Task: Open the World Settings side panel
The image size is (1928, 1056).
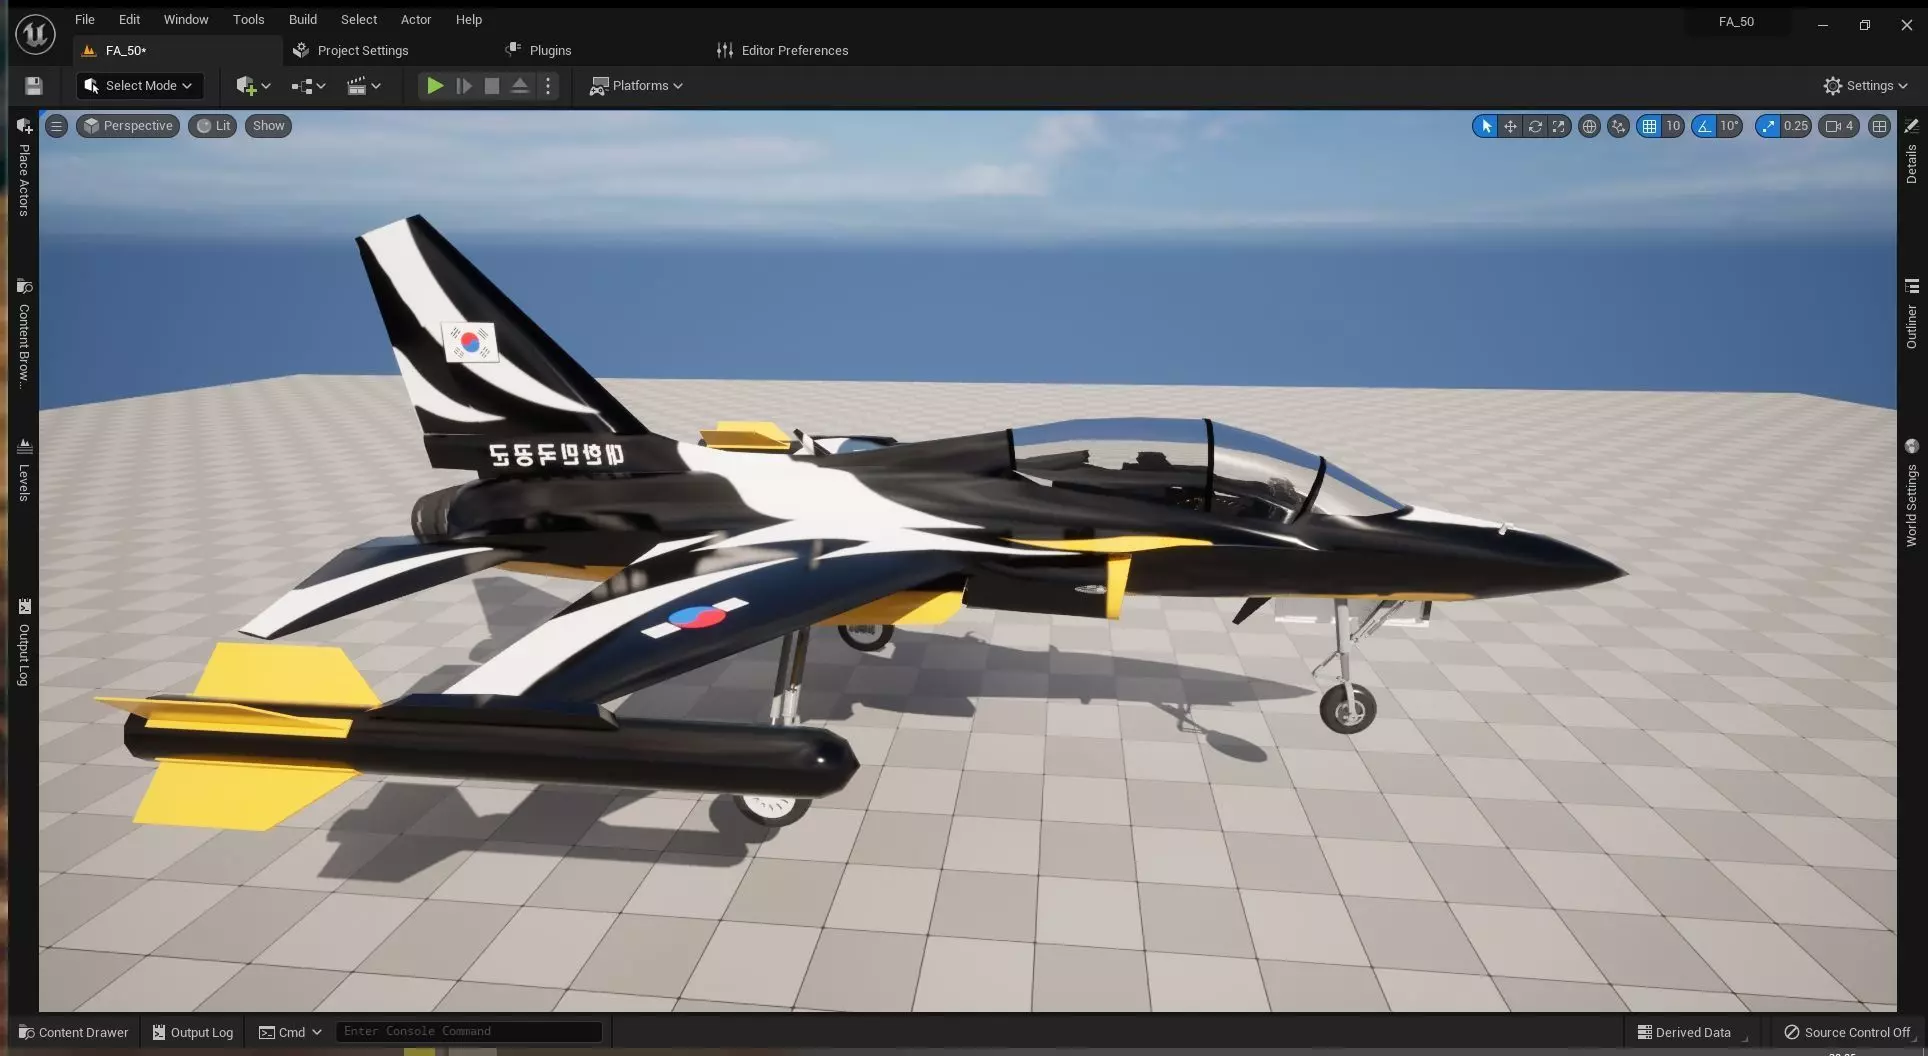Action: coord(1911,493)
